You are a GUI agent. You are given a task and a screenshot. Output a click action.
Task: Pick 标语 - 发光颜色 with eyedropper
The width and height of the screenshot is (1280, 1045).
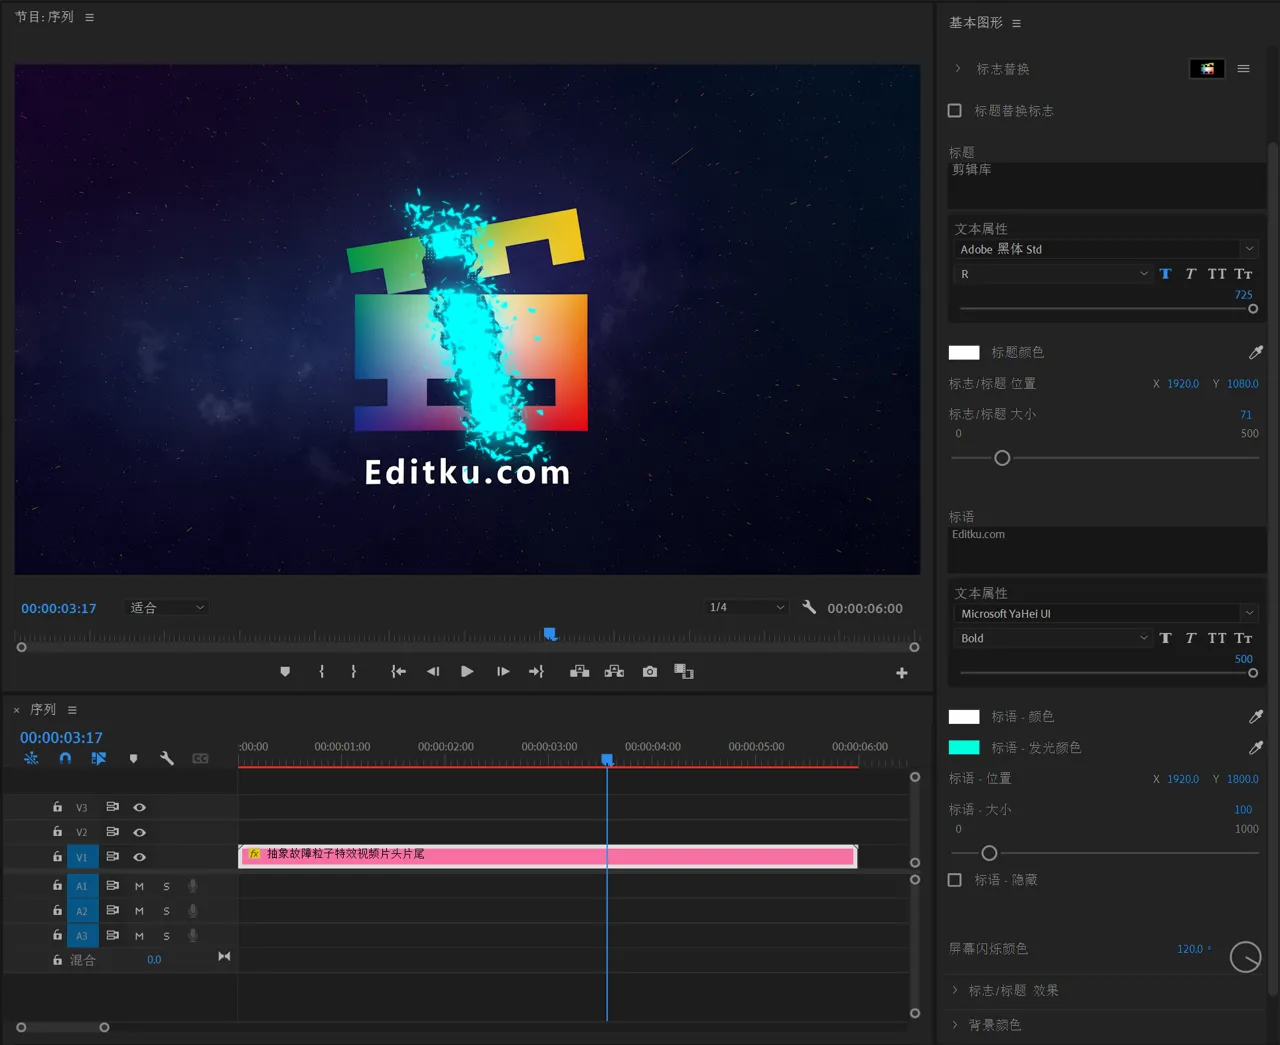1256,747
